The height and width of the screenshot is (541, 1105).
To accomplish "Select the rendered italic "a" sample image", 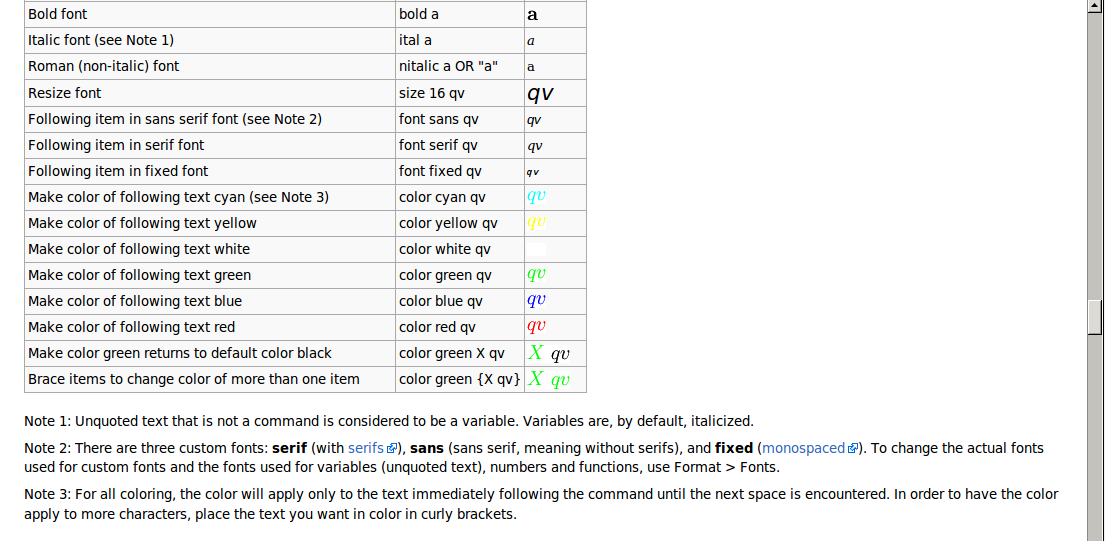I will coord(530,41).
